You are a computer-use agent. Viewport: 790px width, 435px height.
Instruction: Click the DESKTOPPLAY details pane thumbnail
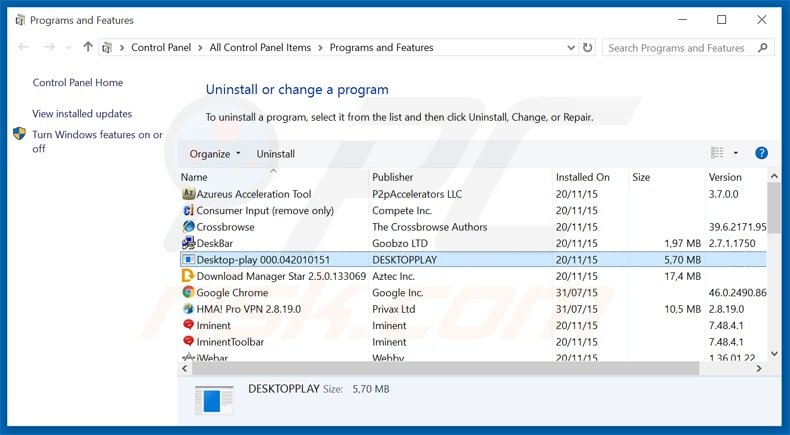point(214,400)
